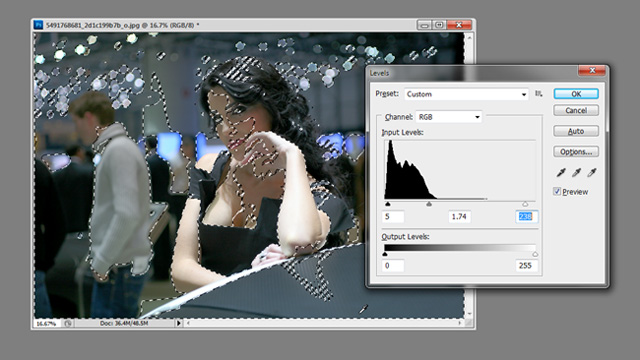The image size is (640, 360).
Task: Click the gamma field showing 1.74
Action: (x=460, y=217)
